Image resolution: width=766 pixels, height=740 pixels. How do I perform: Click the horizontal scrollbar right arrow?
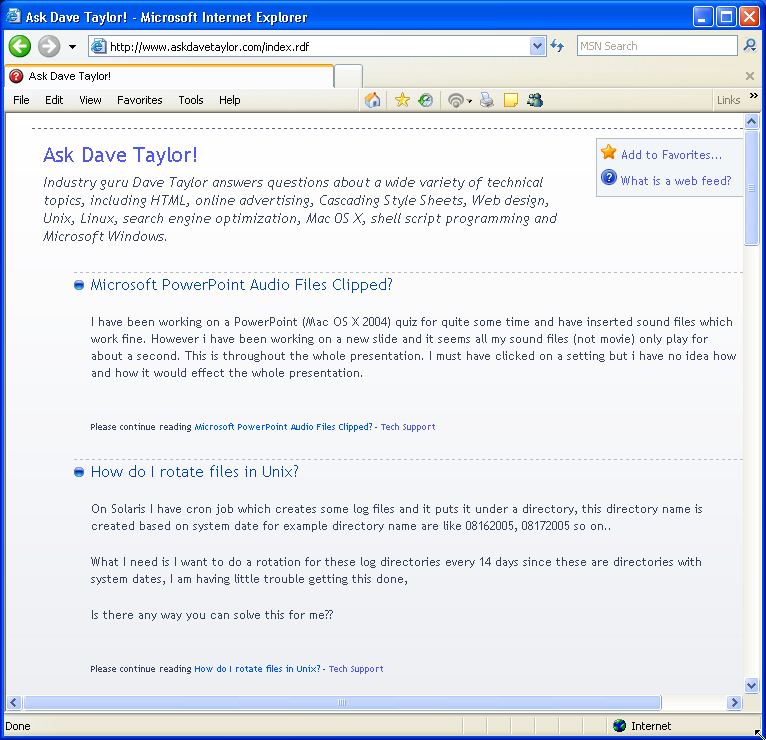point(734,702)
